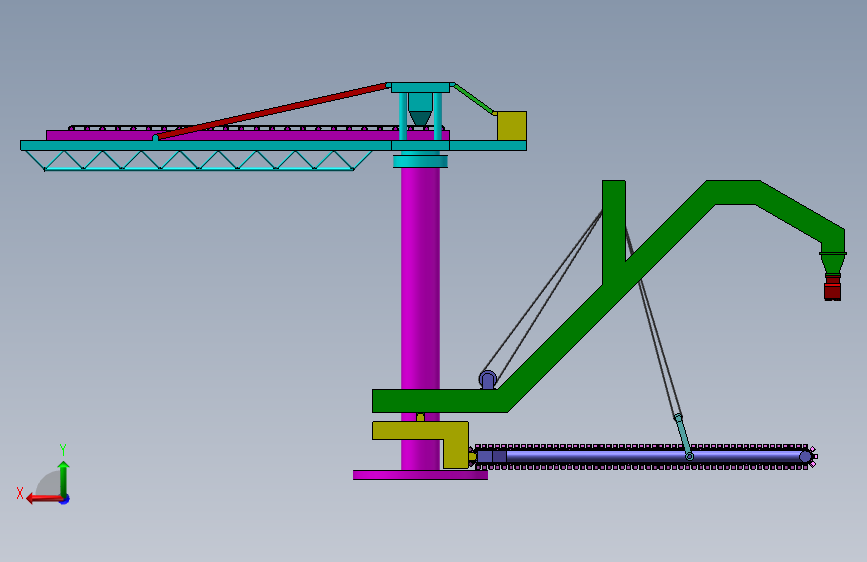Click the green Y axis arrow of the triad
The image size is (867, 562).
(x=64, y=478)
